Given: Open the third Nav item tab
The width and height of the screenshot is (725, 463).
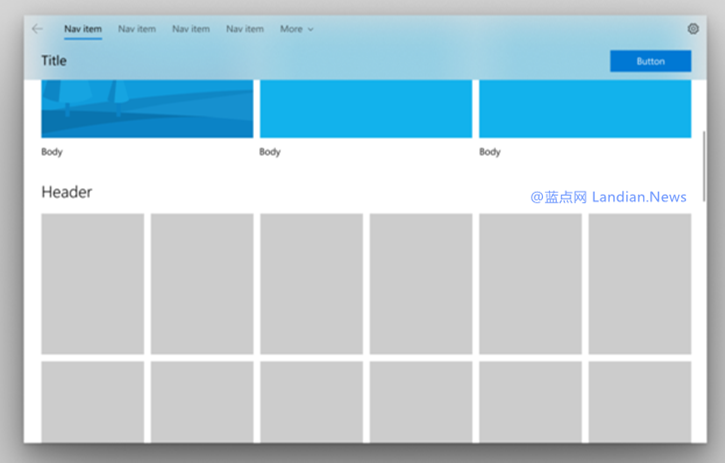Looking at the screenshot, I should click(x=191, y=29).
